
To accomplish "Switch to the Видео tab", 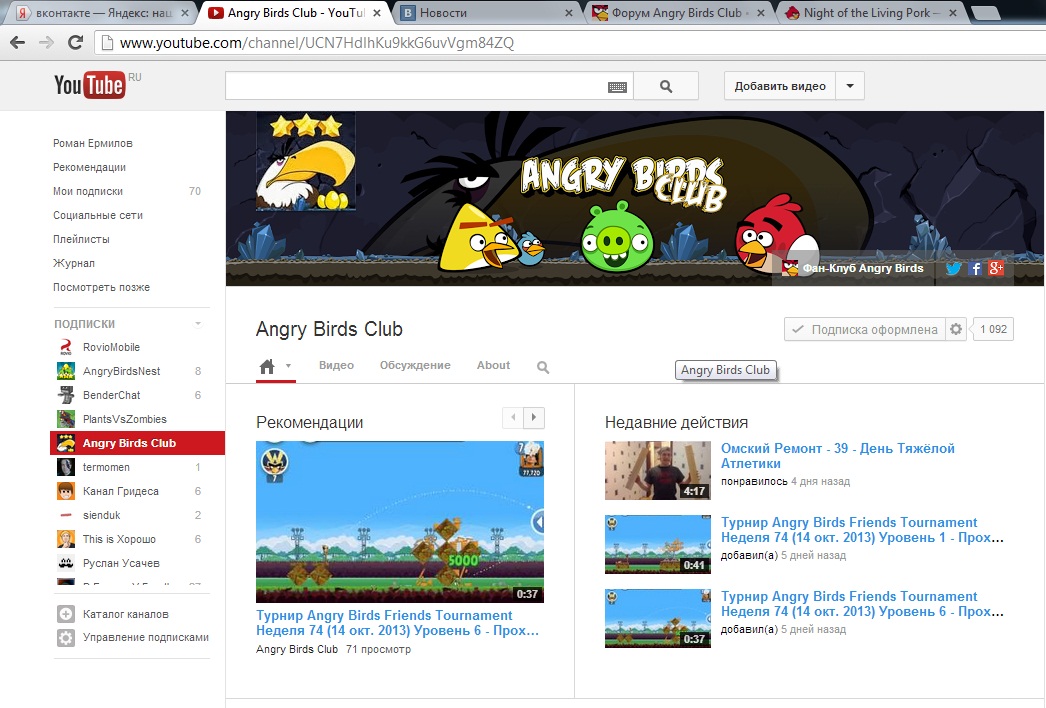I will [x=336, y=366].
